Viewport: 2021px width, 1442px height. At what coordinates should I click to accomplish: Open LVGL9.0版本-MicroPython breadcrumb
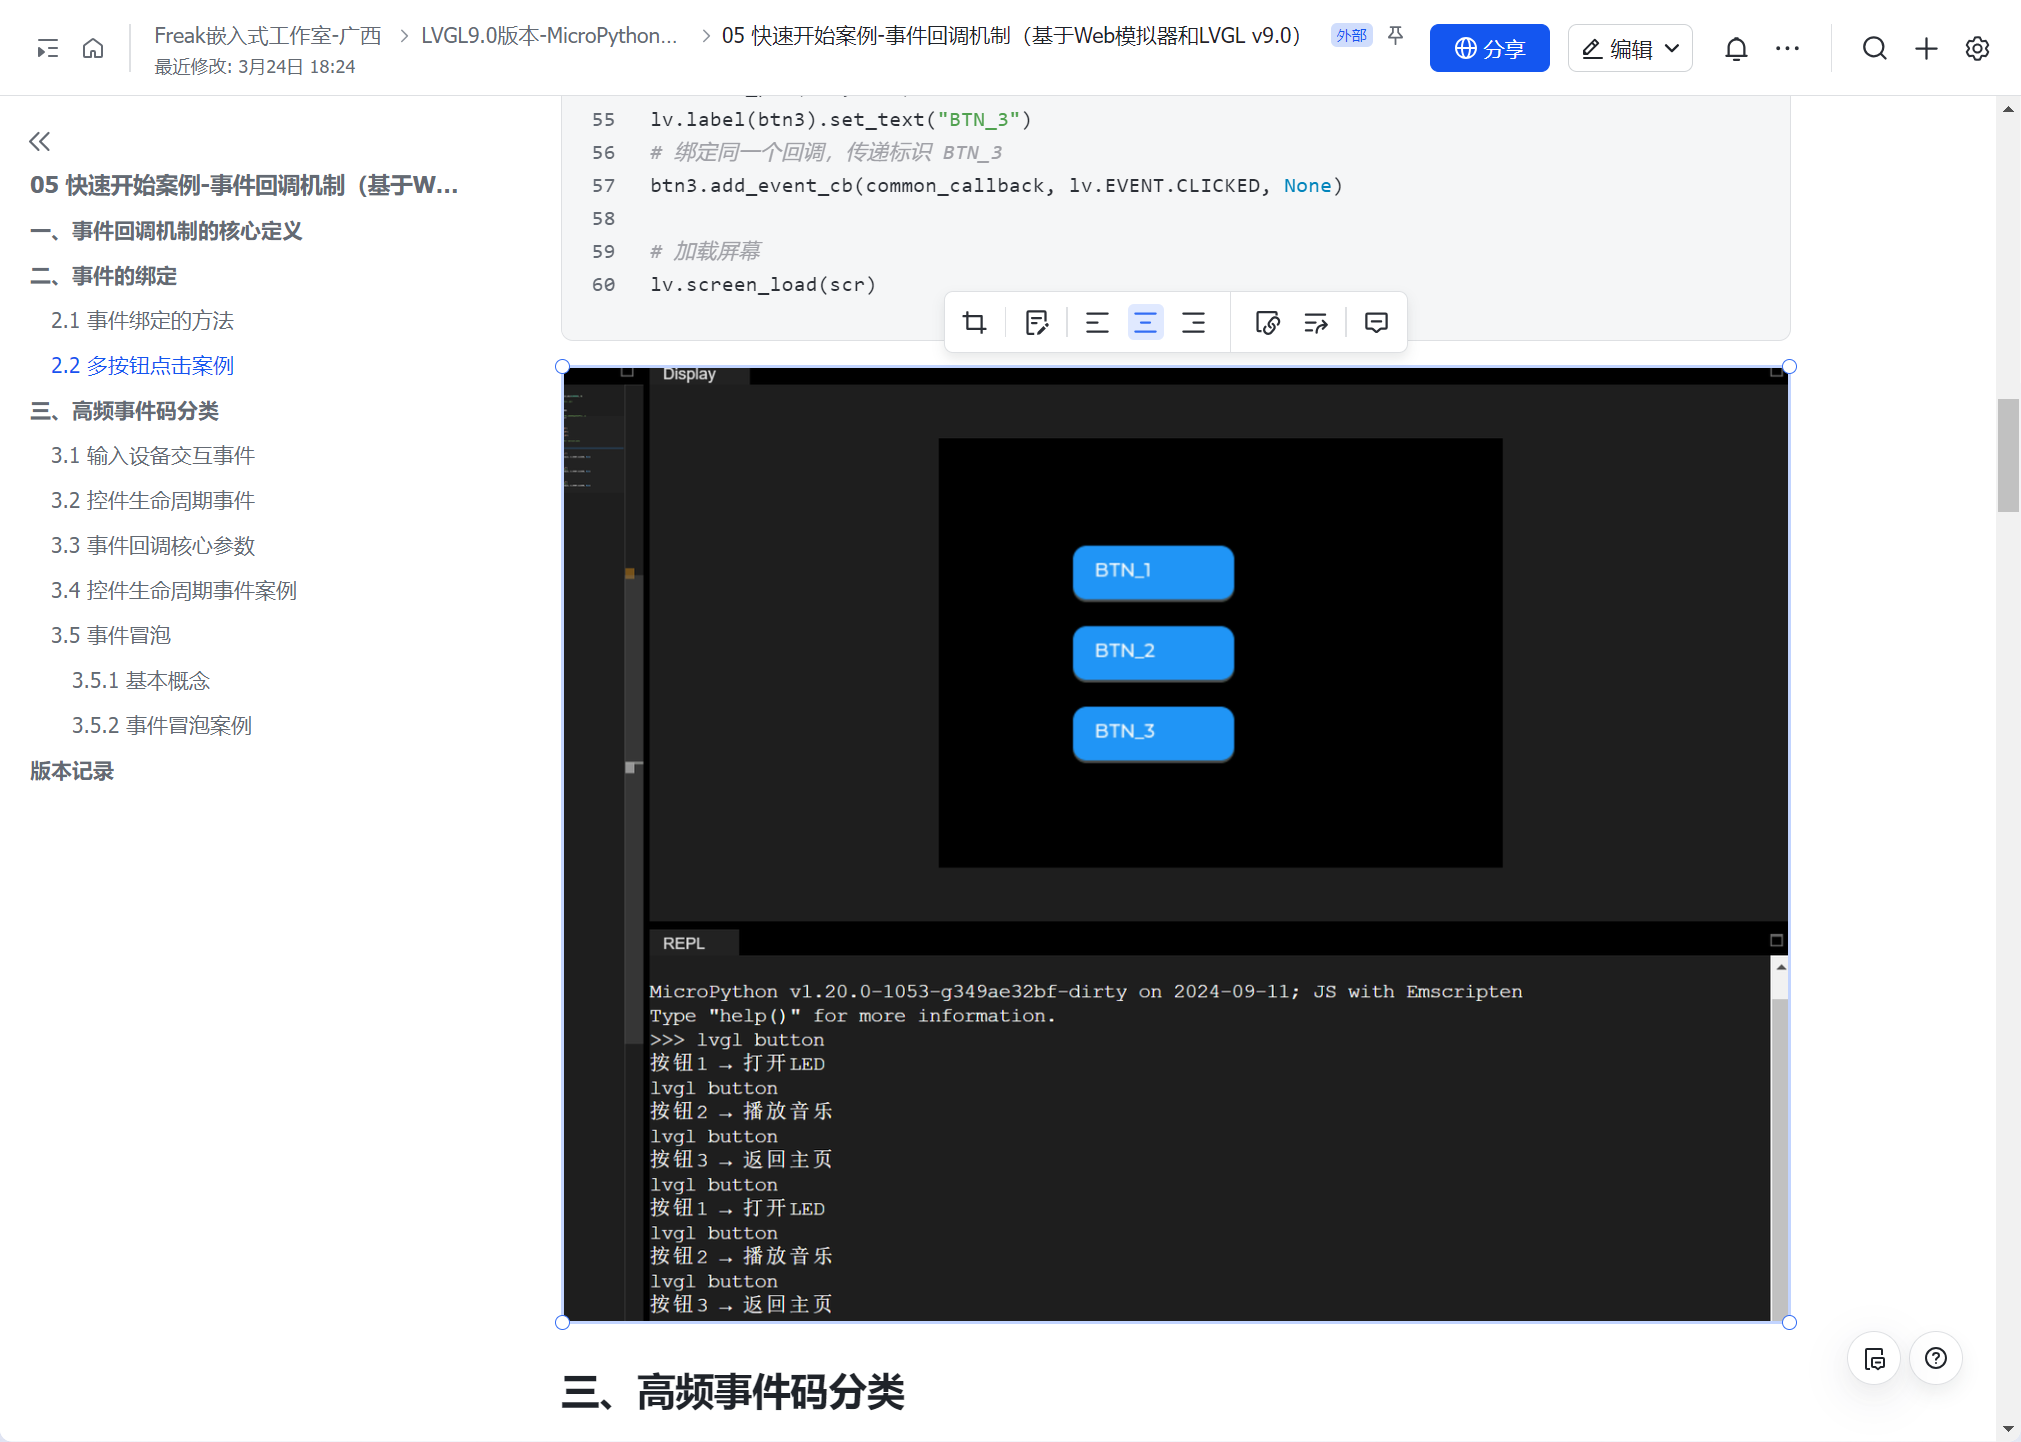point(549,36)
